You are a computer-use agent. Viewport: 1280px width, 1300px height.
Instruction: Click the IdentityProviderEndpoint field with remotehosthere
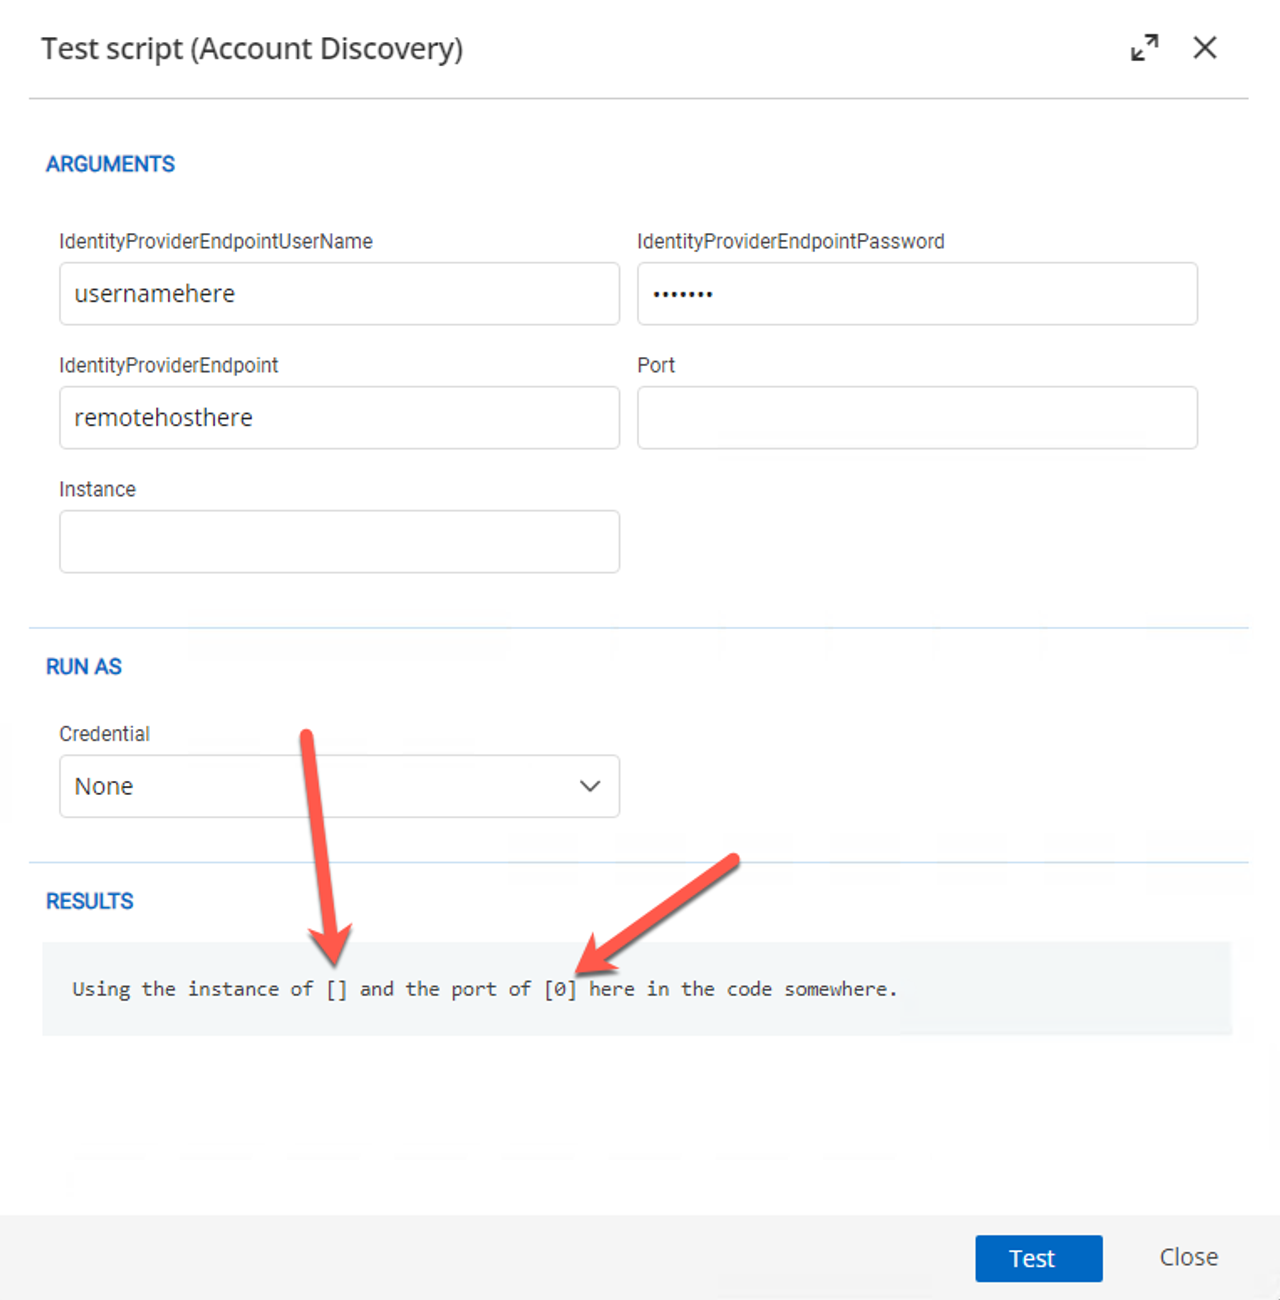[x=339, y=417]
